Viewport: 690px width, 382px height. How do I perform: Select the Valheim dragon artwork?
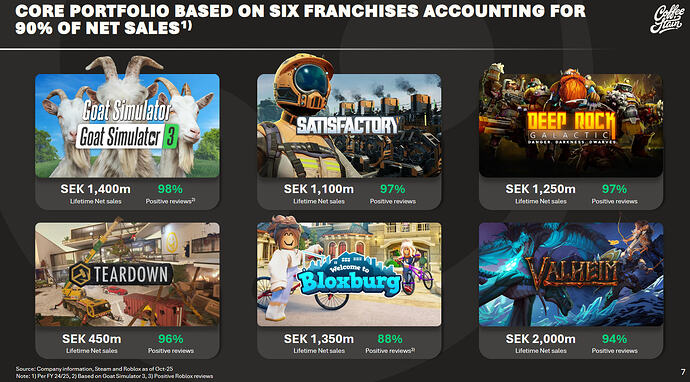click(x=571, y=274)
